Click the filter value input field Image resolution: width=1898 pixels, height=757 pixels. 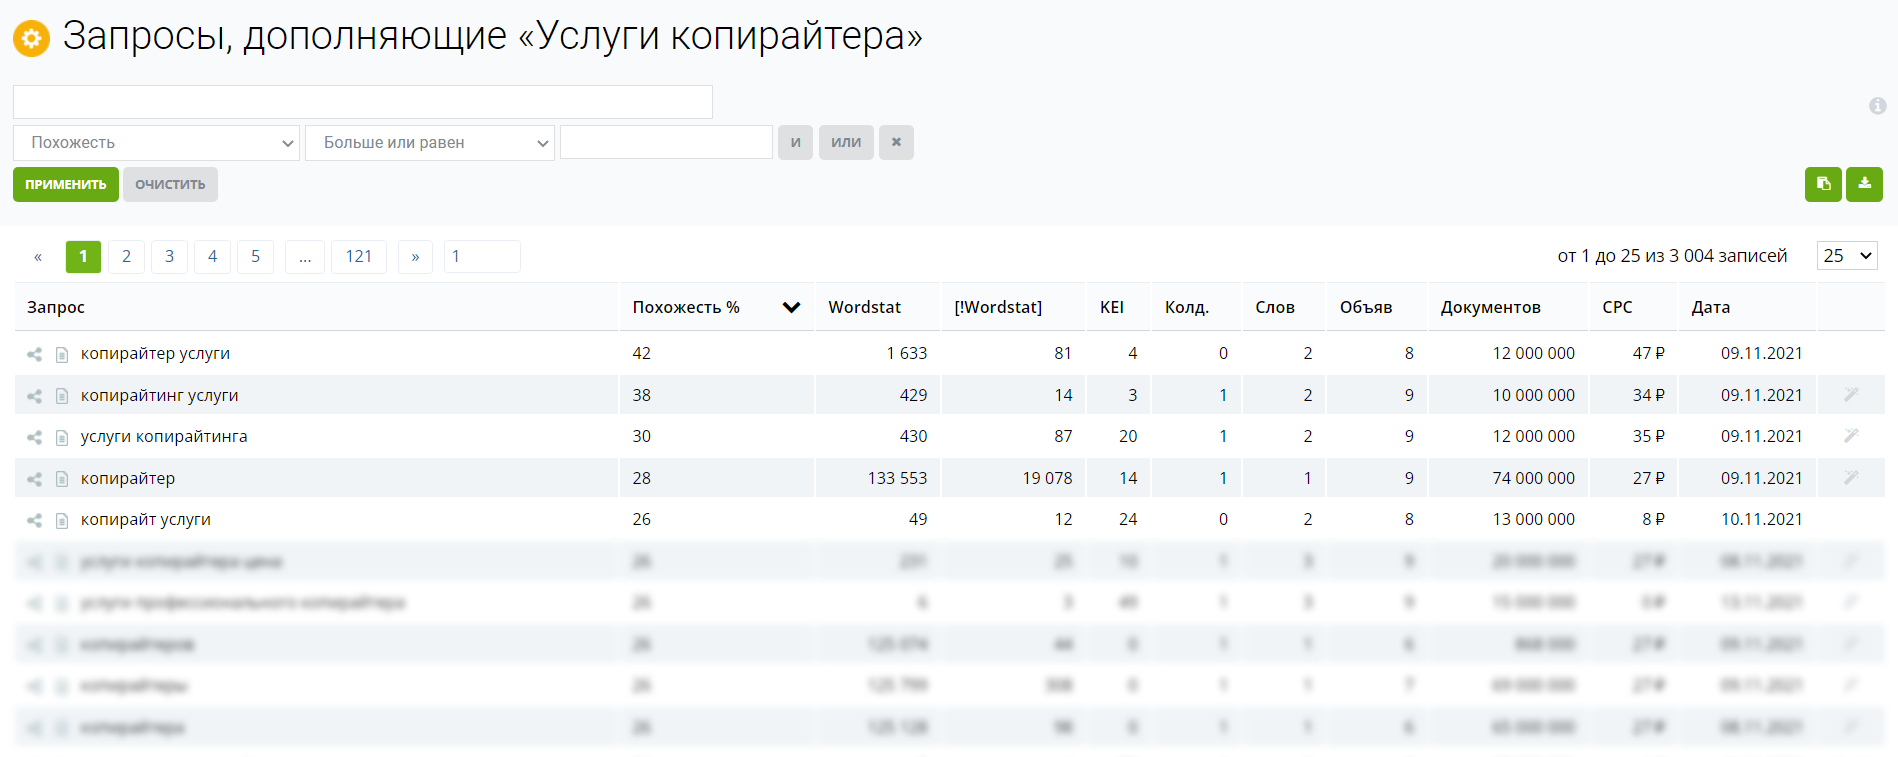[x=666, y=142]
